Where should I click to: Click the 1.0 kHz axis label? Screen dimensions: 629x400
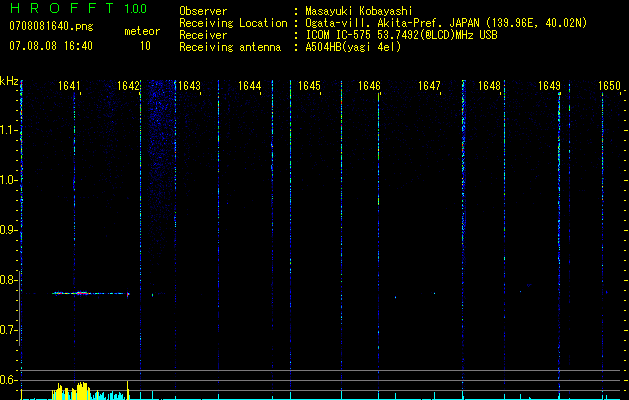[x=8, y=180]
